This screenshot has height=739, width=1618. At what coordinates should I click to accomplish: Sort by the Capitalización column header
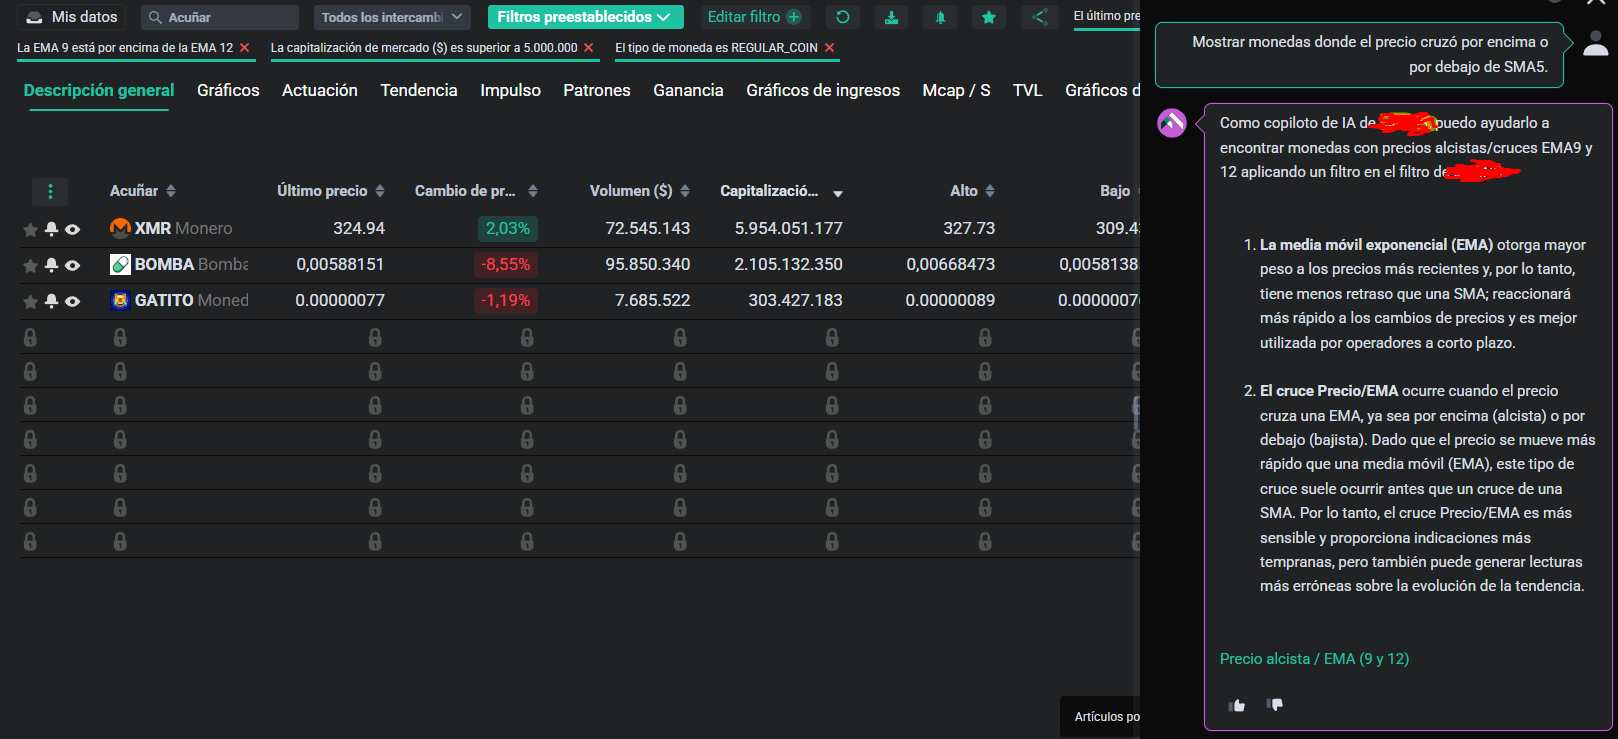(781, 191)
